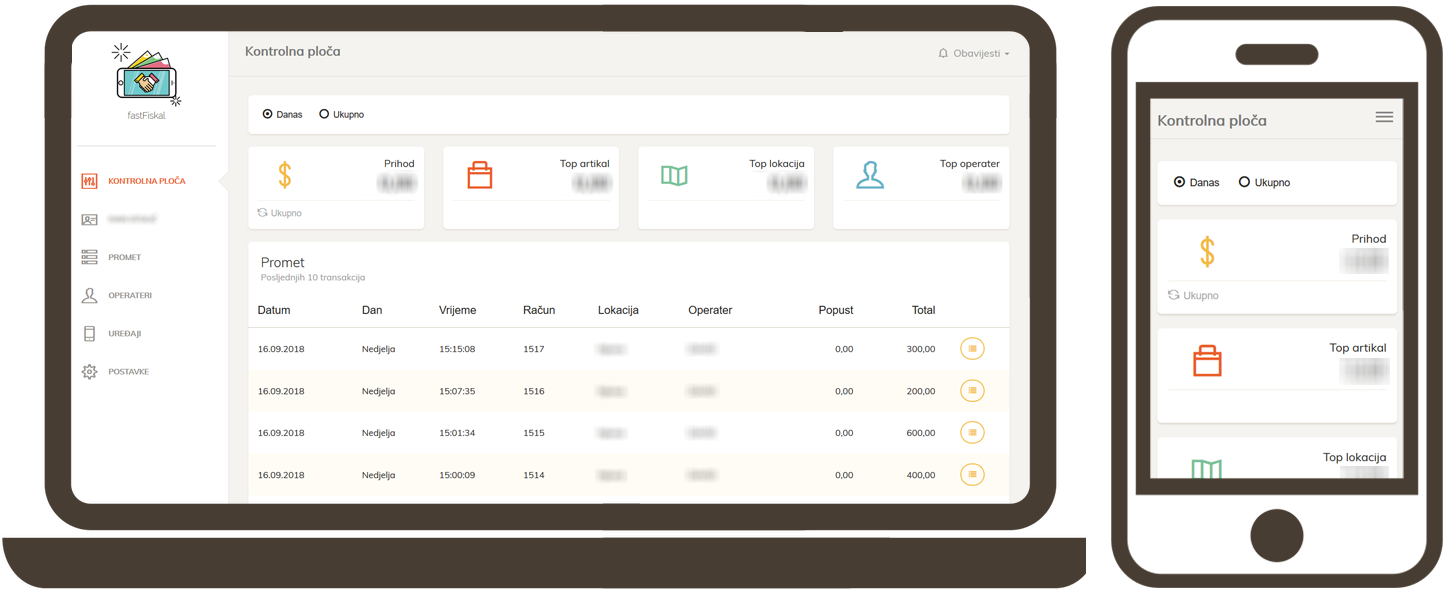Select Danas radio button on desktop dashboard
The width and height of the screenshot is (1450, 590).
point(267,115)
